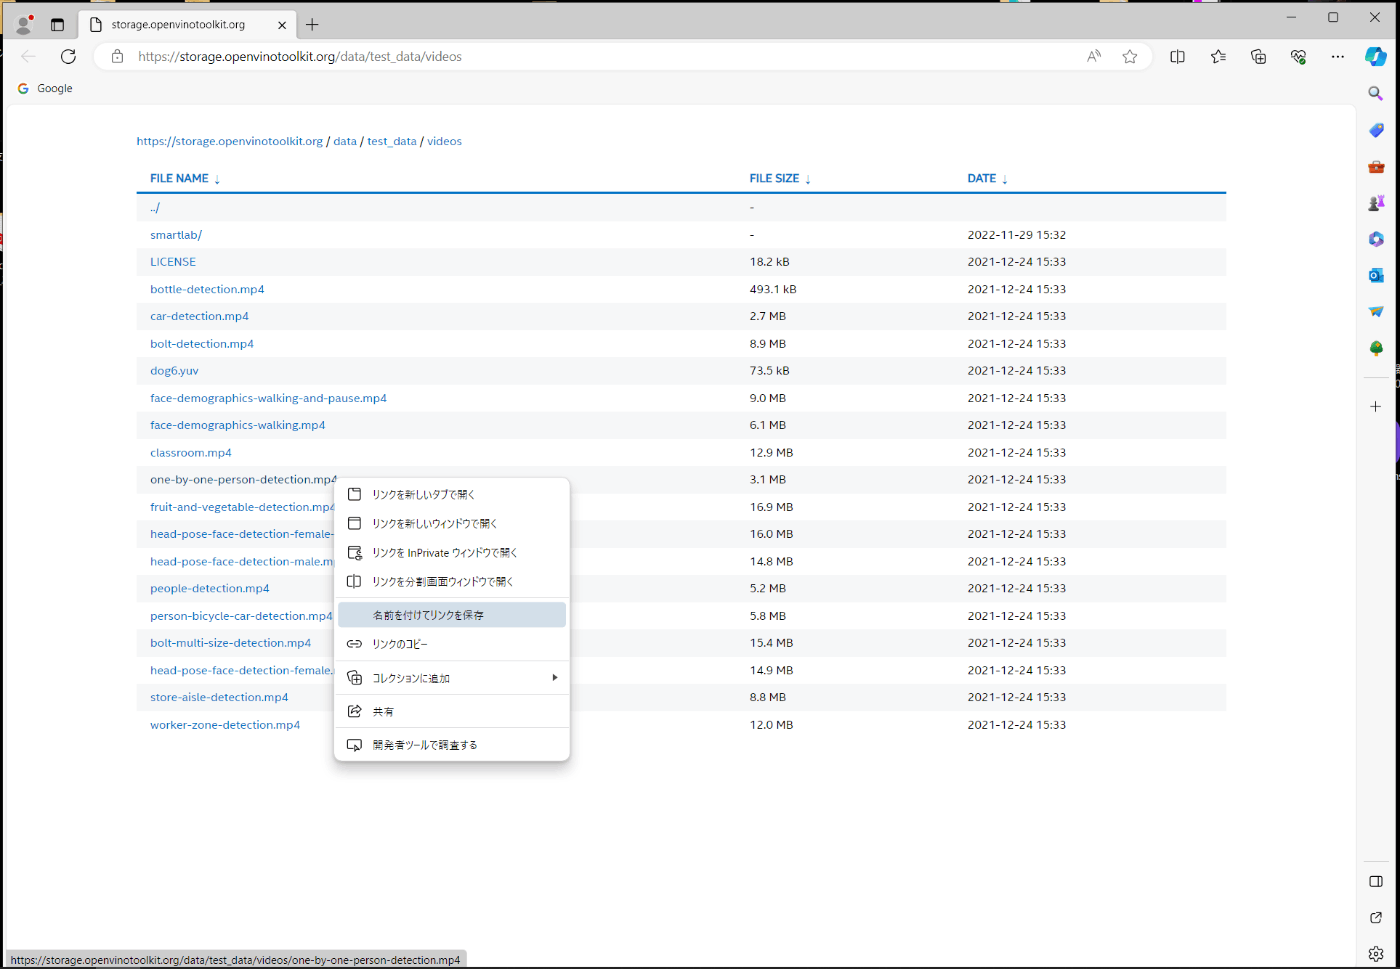The image size is (1400, 969).
Task: Select the Share menu item
Action: coord(452,711)
